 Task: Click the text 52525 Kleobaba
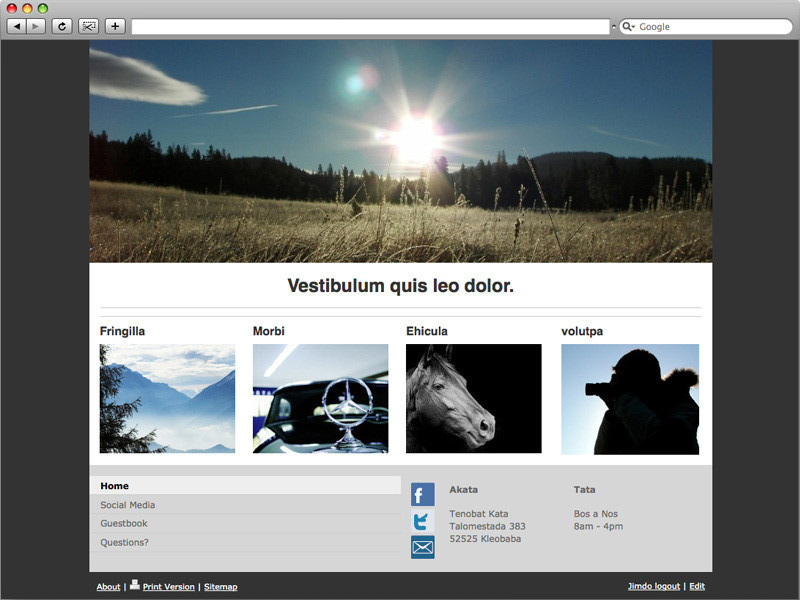point(485,539)
